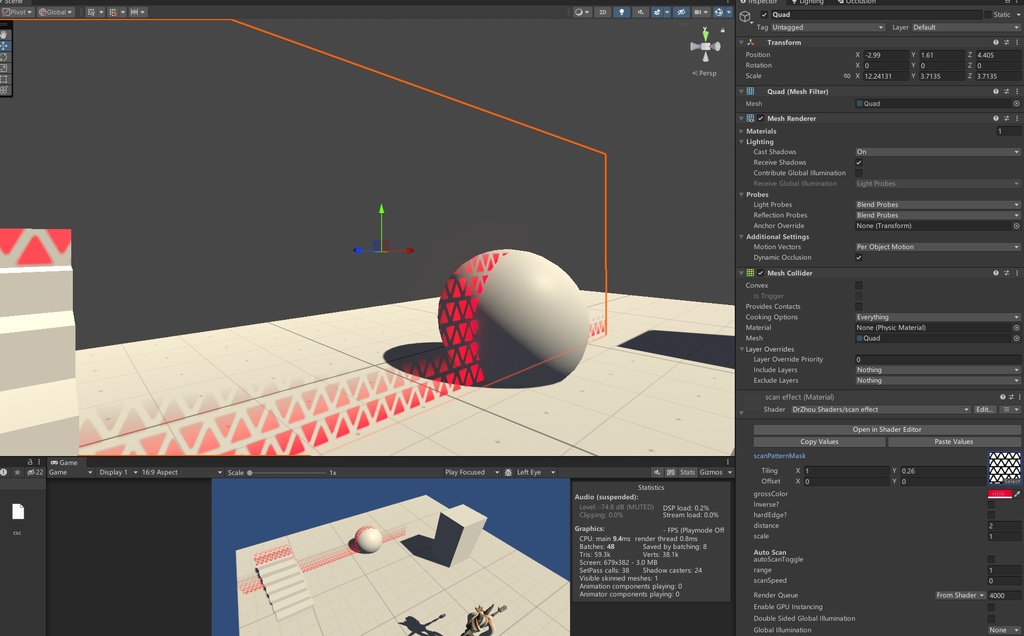Select the Rect transform tool
Image resolution: width=1024 pixels, height=636 pixels.
click(5, 79)
